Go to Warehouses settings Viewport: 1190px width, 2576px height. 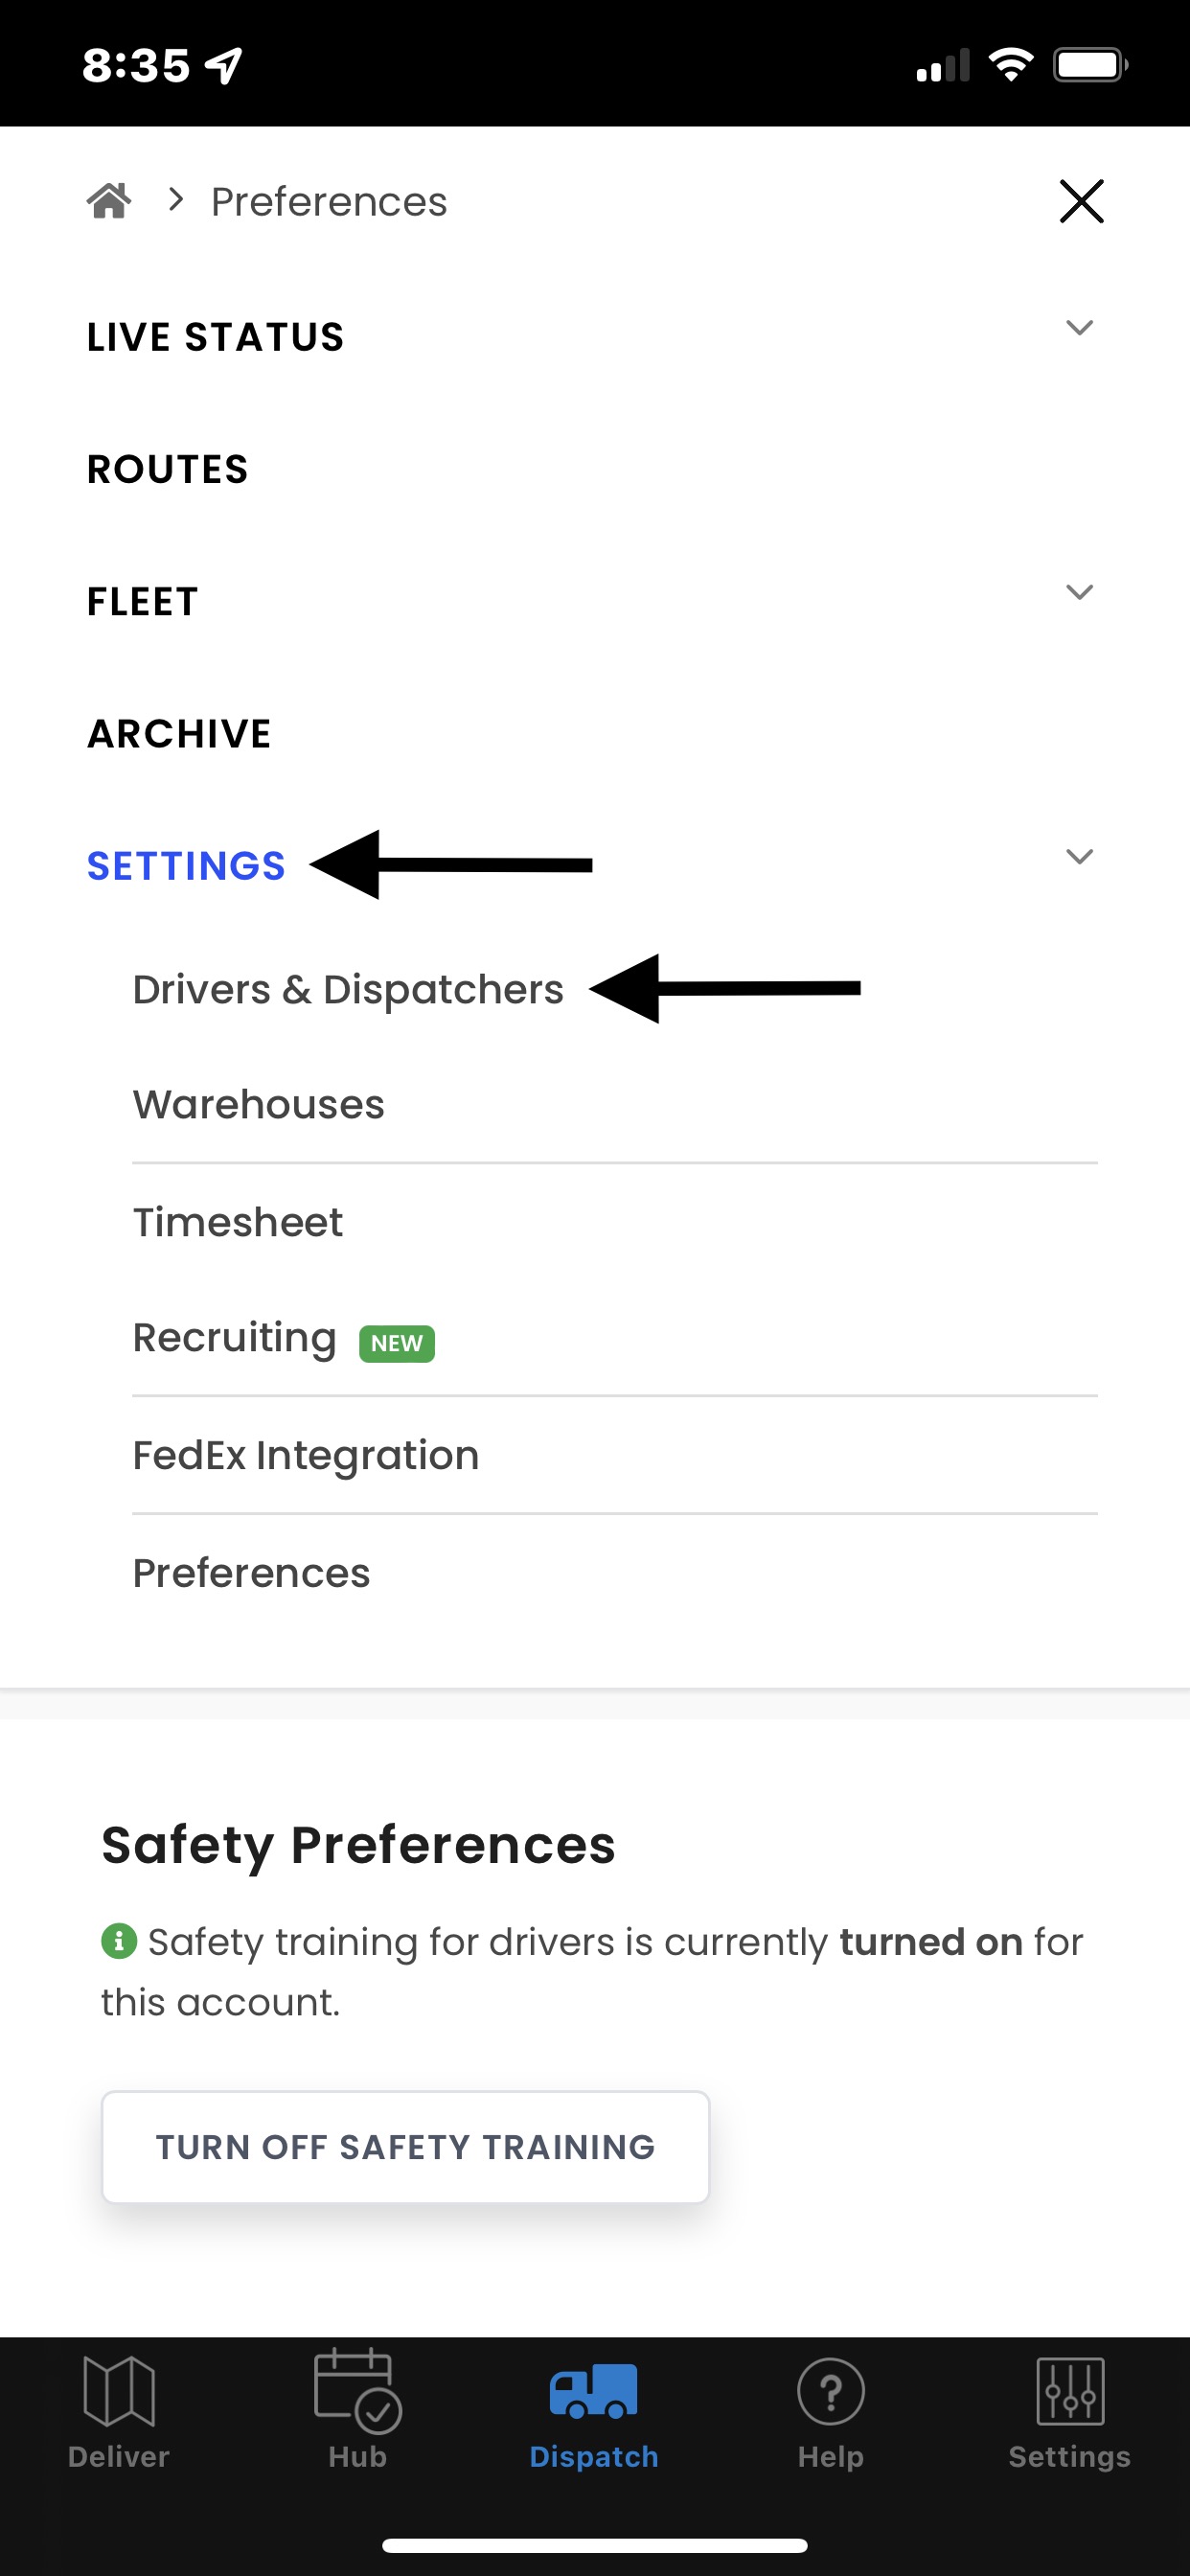(259, 1105)
